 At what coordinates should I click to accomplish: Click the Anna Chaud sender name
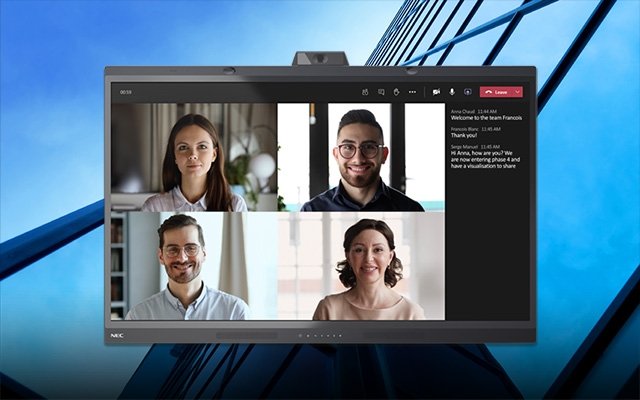[x=463, y=111]
